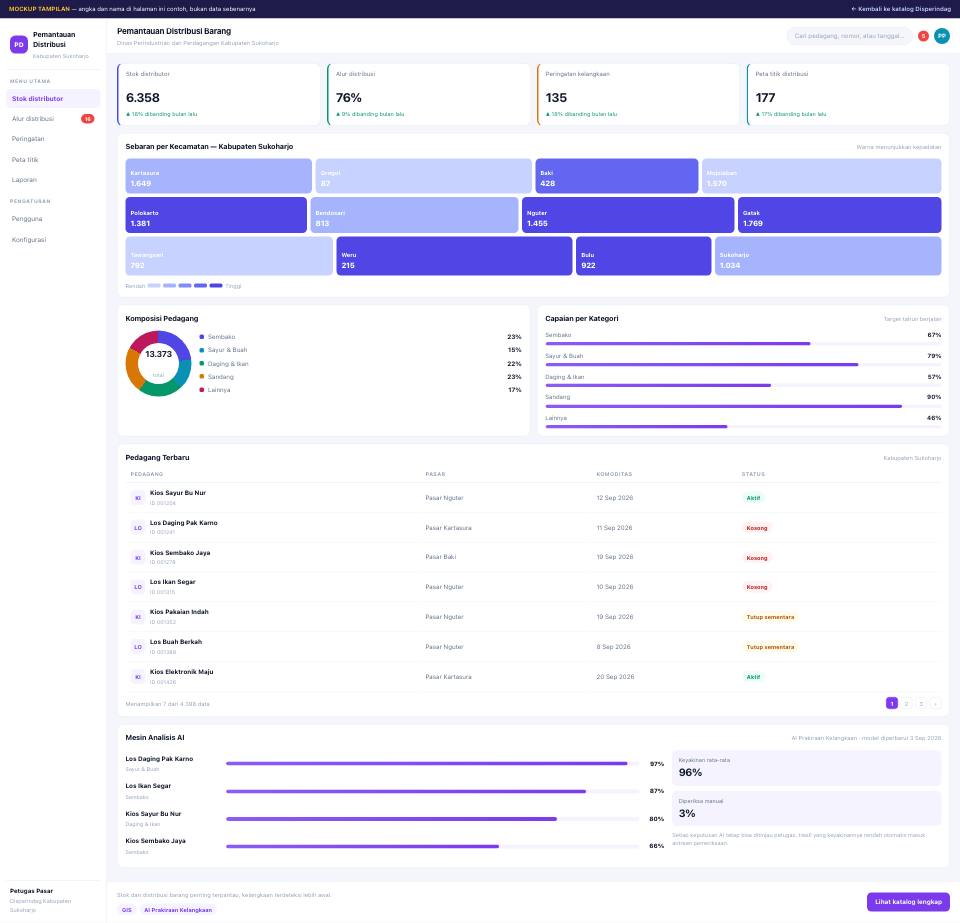Open the Peringatan kelangkaan 135 card
The height and width of the screenshot is (923, 960).
pos(639,95)
